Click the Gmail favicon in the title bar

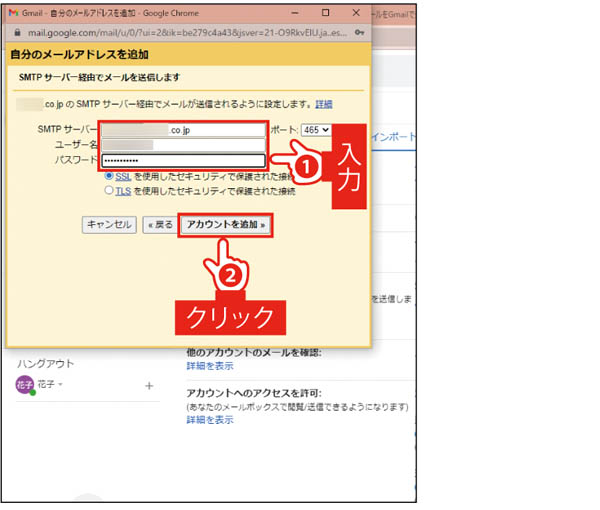(x=13, y=13)
